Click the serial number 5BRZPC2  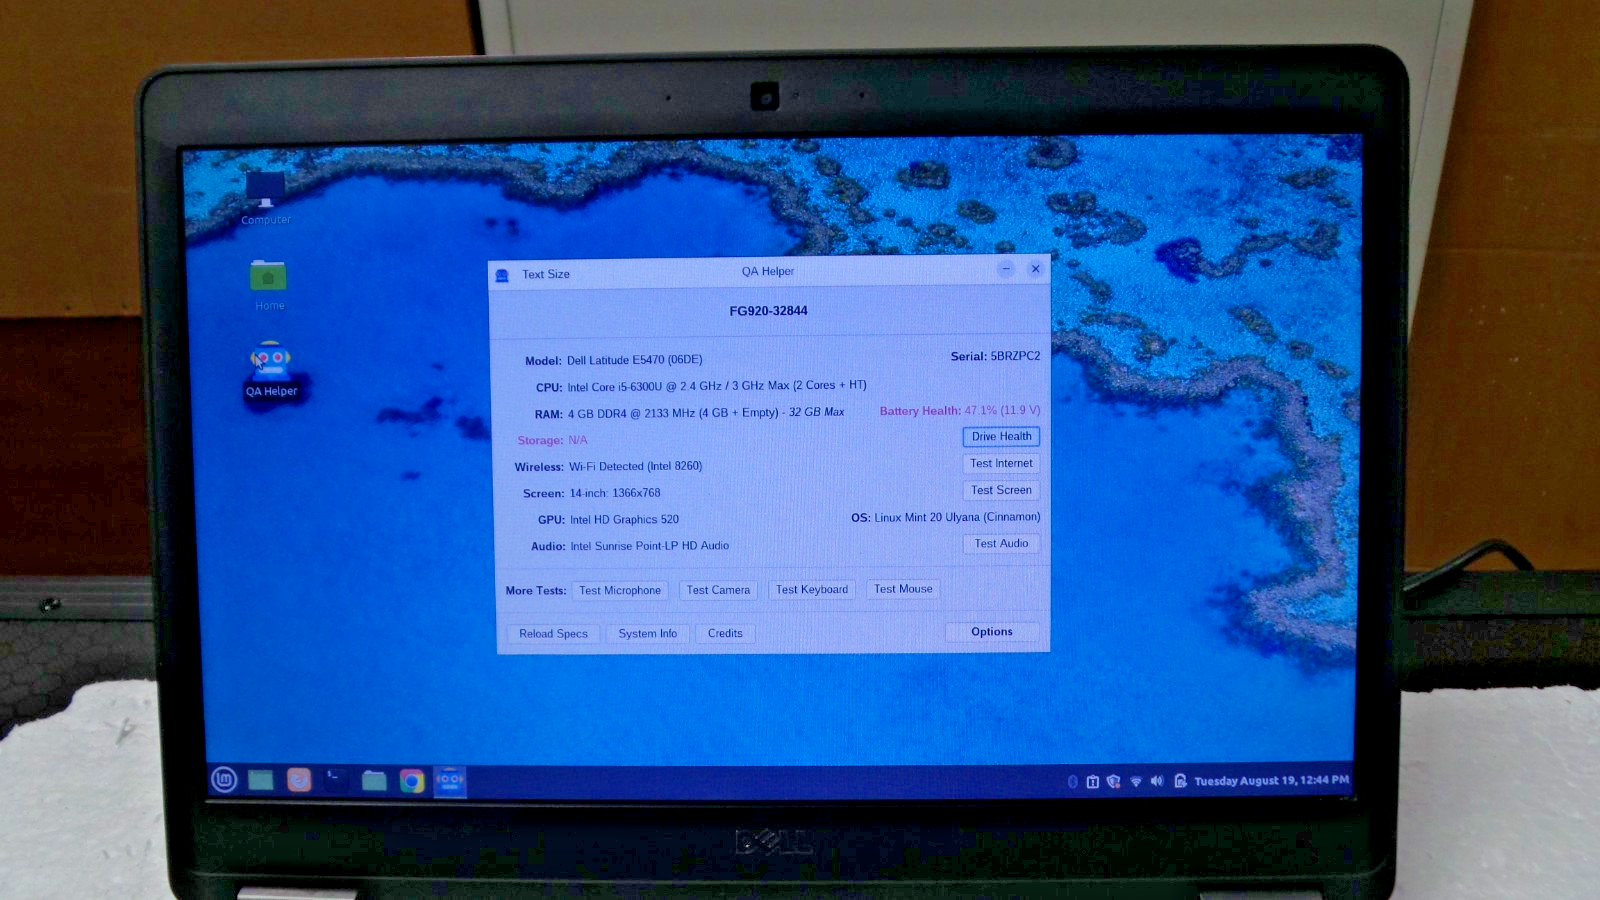tap(1015, 356)
